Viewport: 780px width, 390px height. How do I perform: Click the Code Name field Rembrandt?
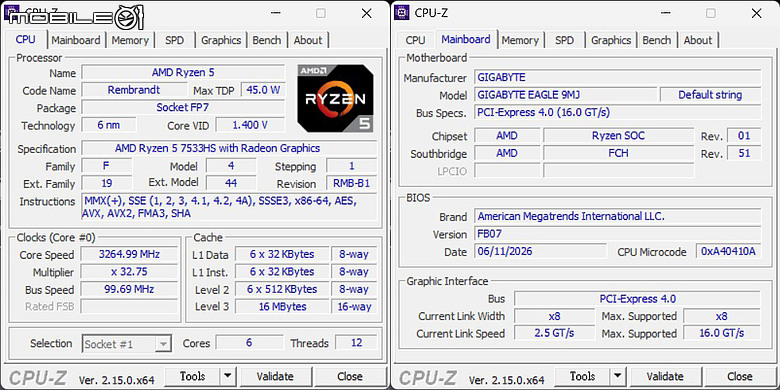coord(134,90)
